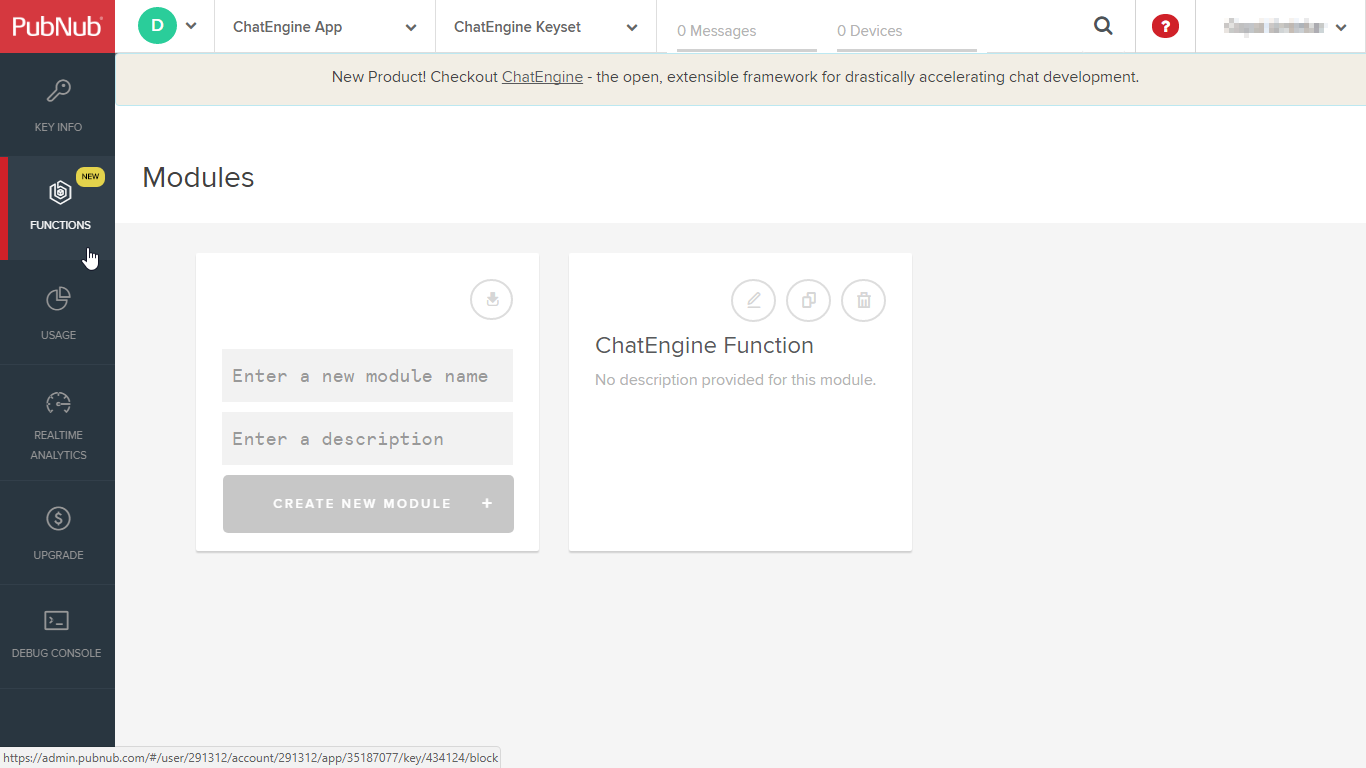Open the ChatEngine App dropdown
The height and width of the screenshot is (768, 1366).
(325, 27)
